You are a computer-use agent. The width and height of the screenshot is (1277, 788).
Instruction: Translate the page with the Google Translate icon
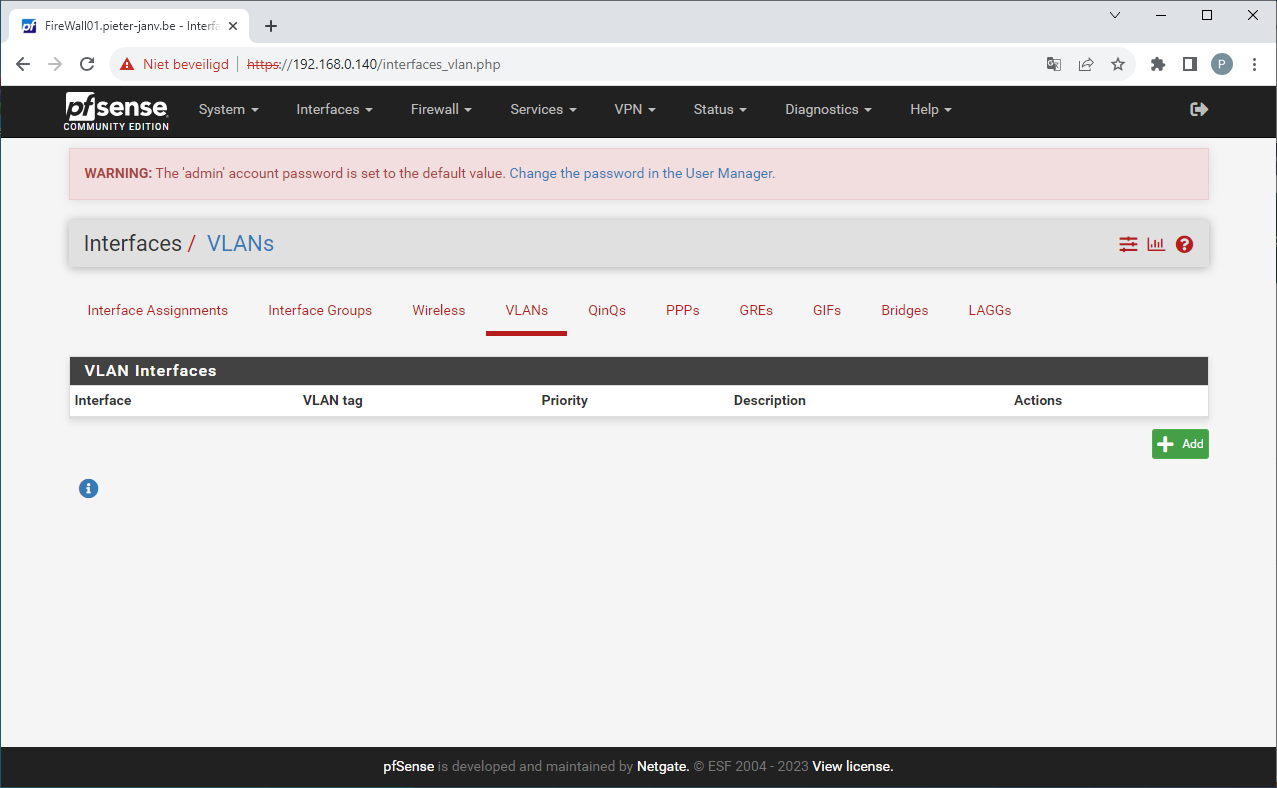coord(1053,63)
